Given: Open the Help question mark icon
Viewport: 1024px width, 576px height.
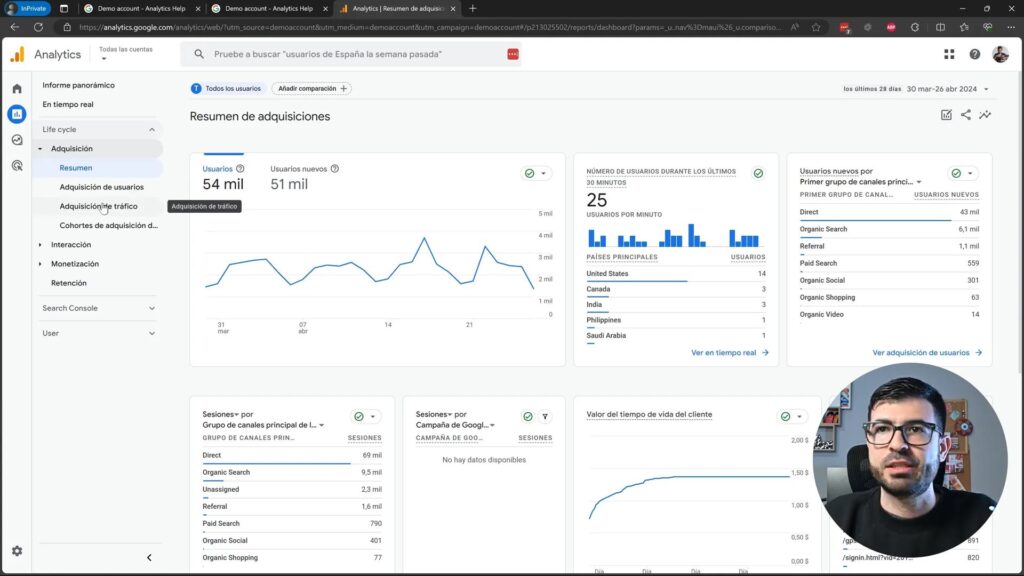Looking at the screenshot, I should pyautogui.click(x=974, y=54).
